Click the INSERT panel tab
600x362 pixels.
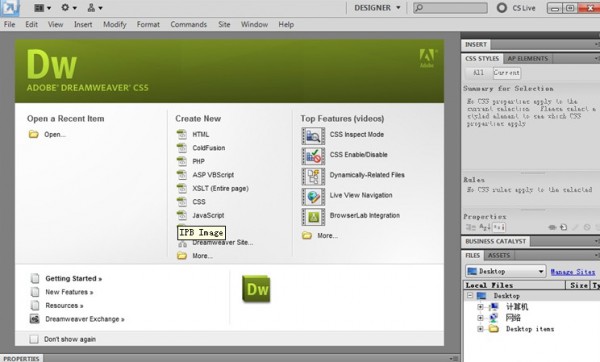point(476,45)
